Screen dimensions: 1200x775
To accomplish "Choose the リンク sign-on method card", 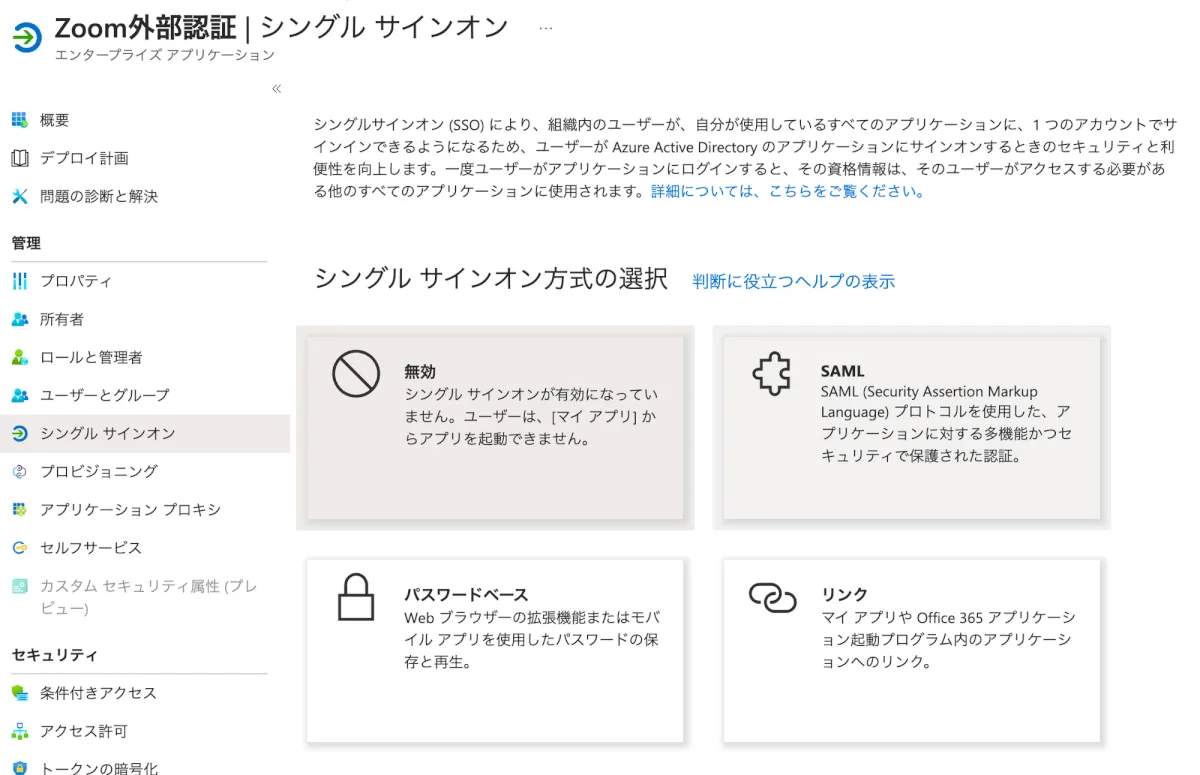I will 911,650.
